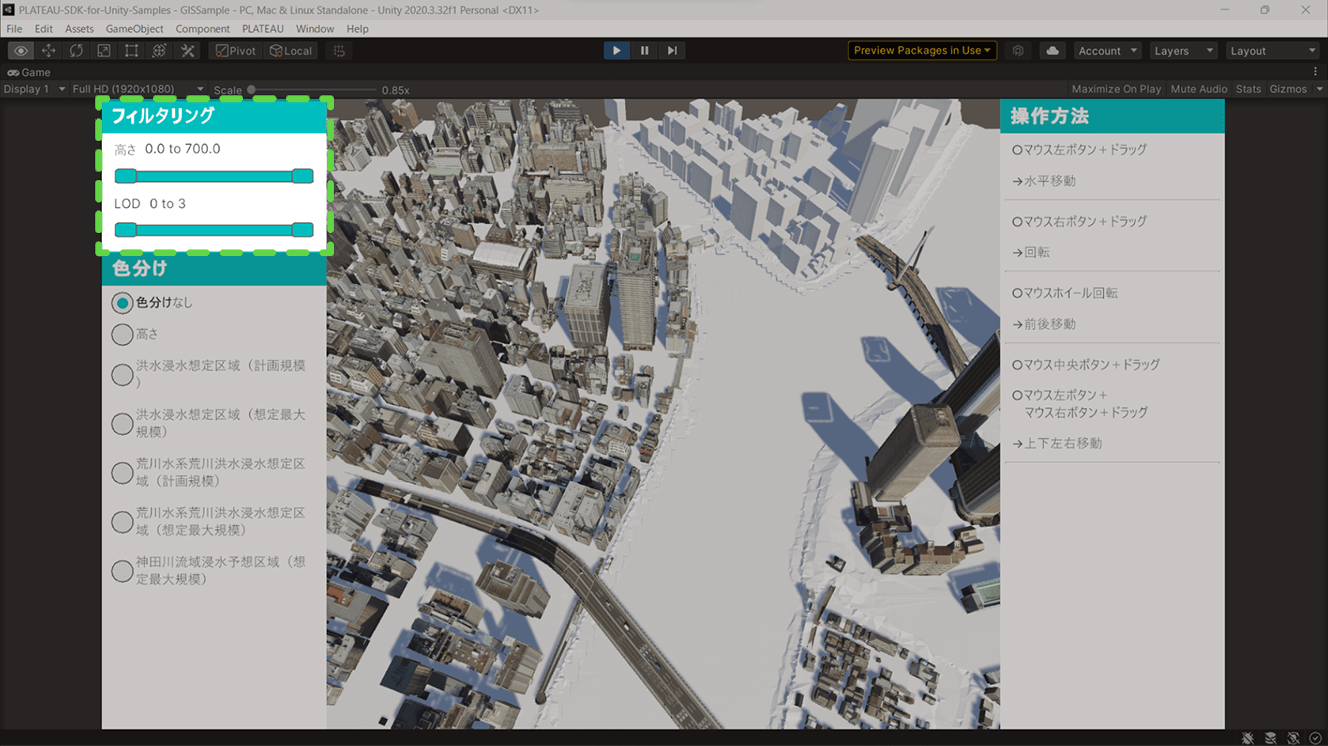Toggle debugger bug icon in status bar
This screenshot has height=746, width=1328.
[x=1248, y=738]
